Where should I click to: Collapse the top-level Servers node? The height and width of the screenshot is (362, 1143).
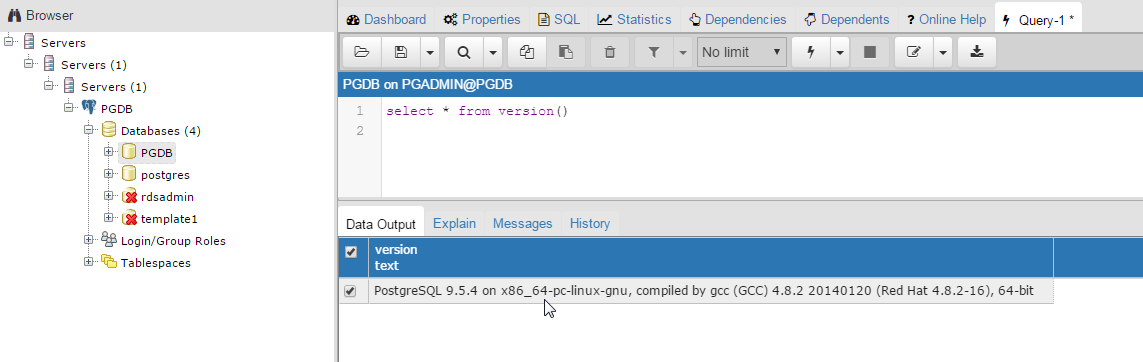(9, 42)
